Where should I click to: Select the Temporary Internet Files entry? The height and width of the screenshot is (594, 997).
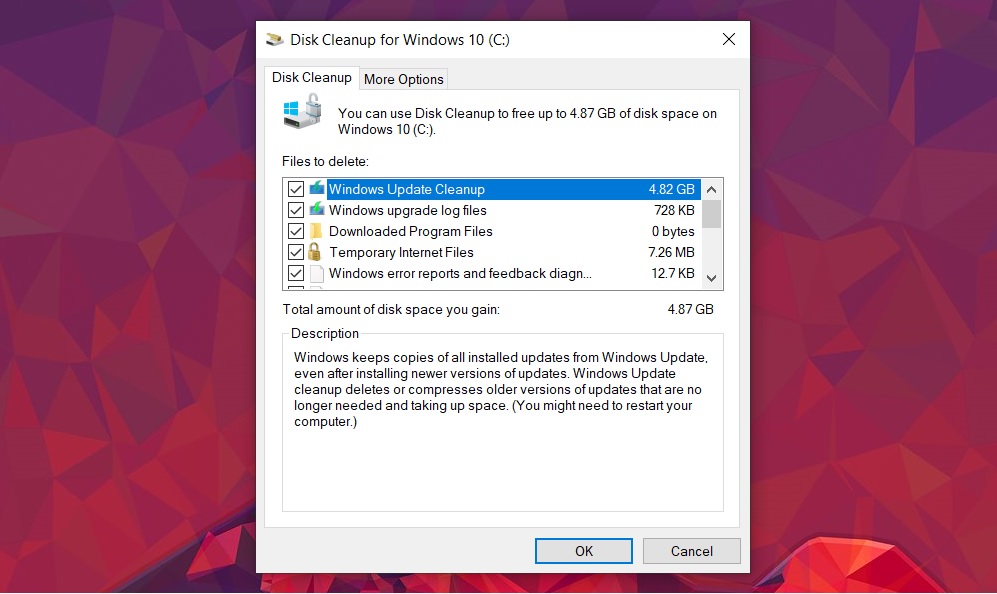coord(401,252)
